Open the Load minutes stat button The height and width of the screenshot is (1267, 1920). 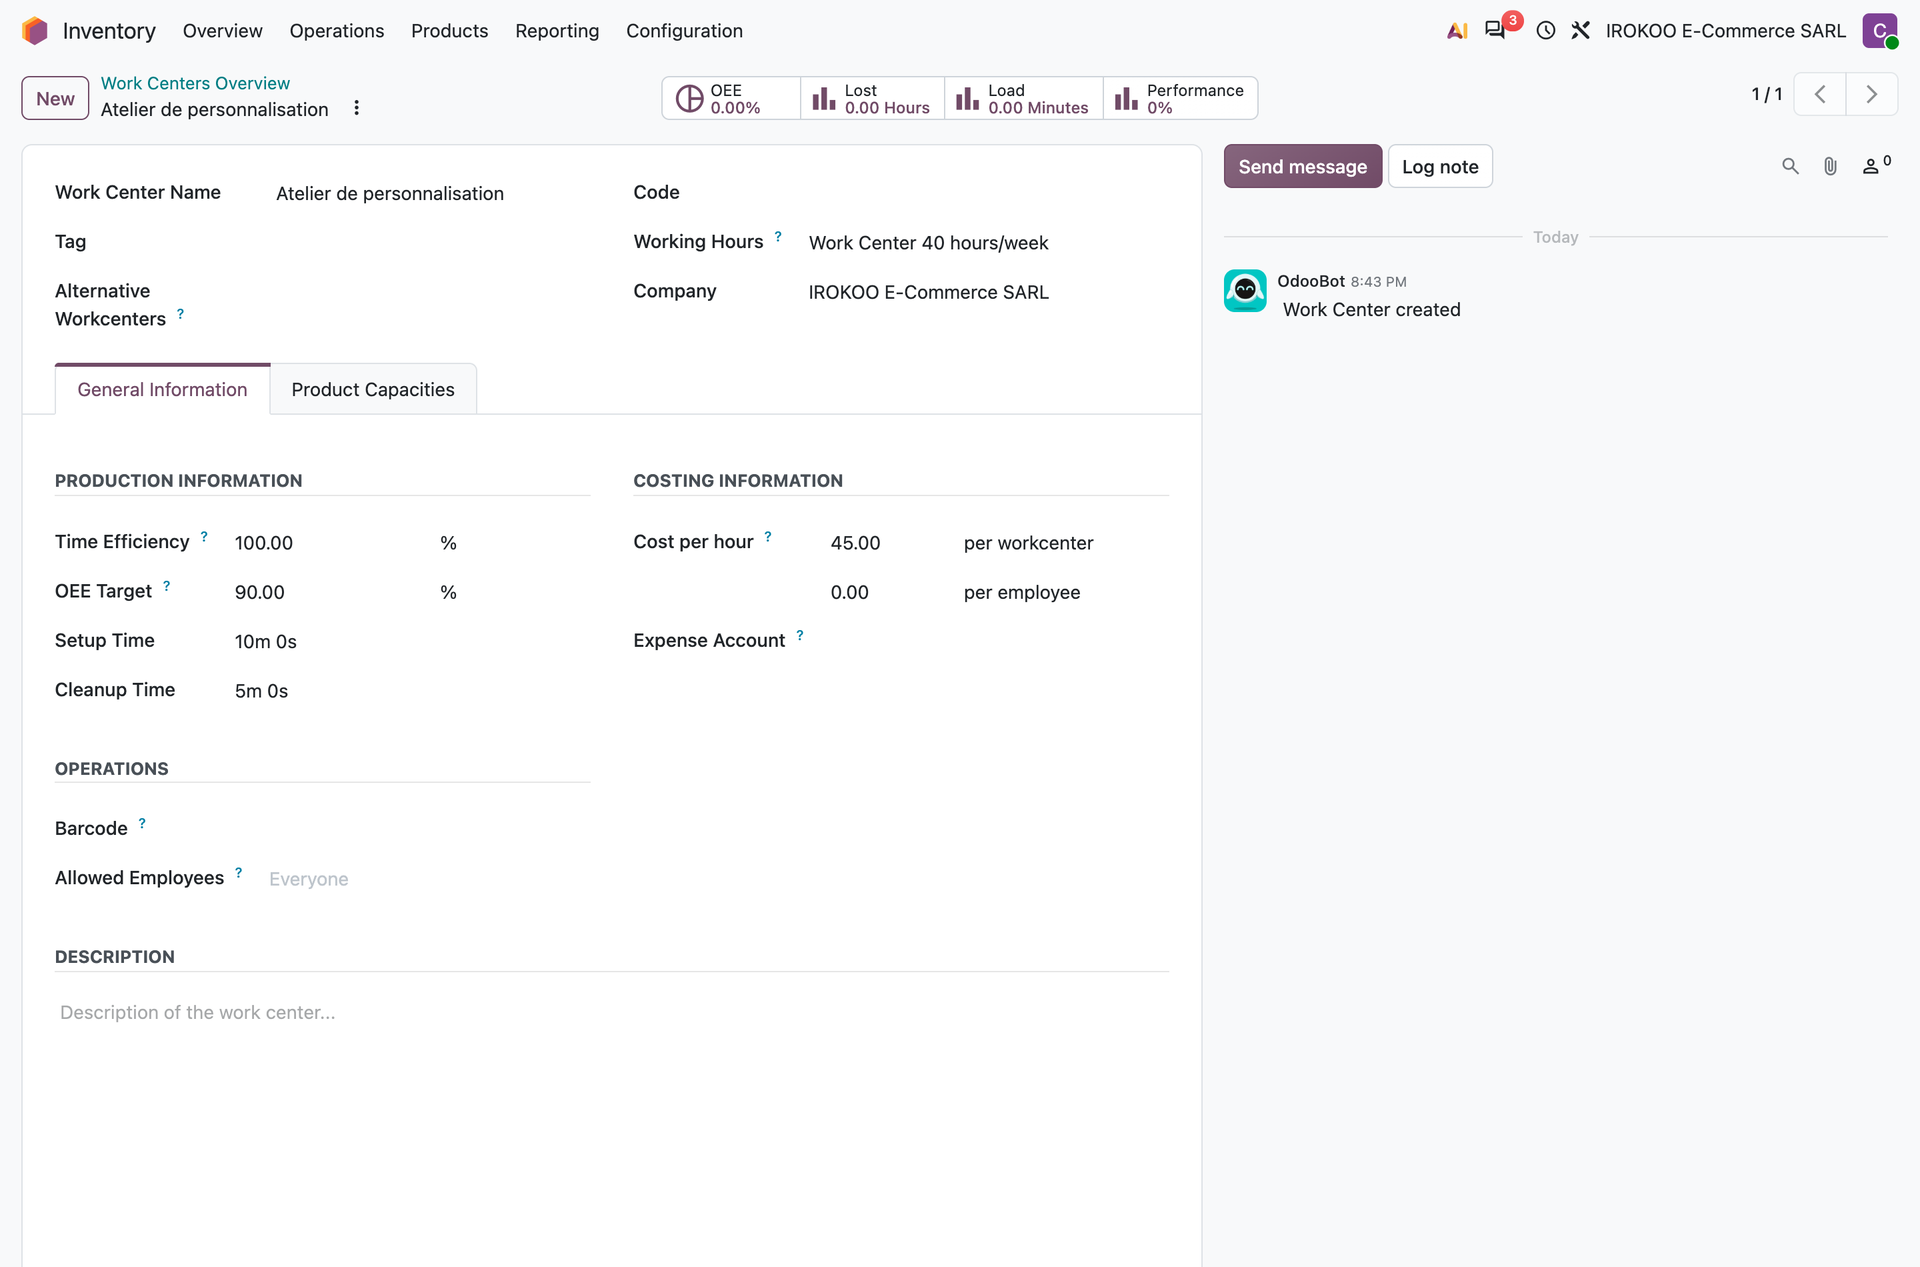click(x=1024, y=98)
